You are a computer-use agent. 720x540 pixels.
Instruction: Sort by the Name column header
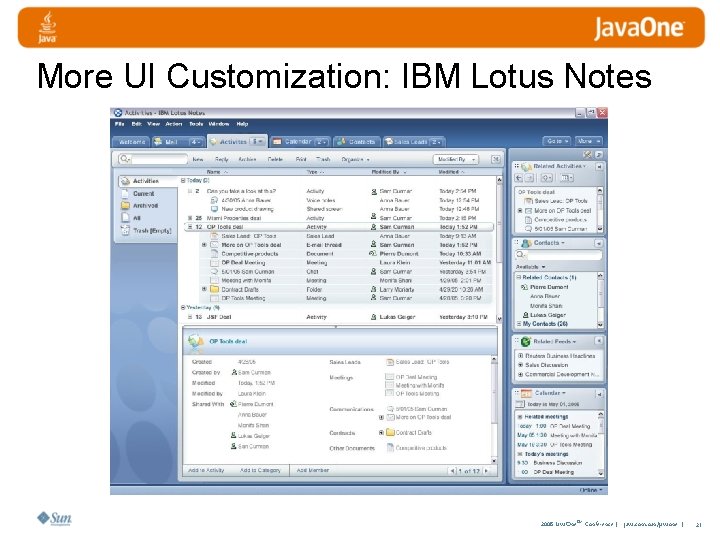coord(217,172)
